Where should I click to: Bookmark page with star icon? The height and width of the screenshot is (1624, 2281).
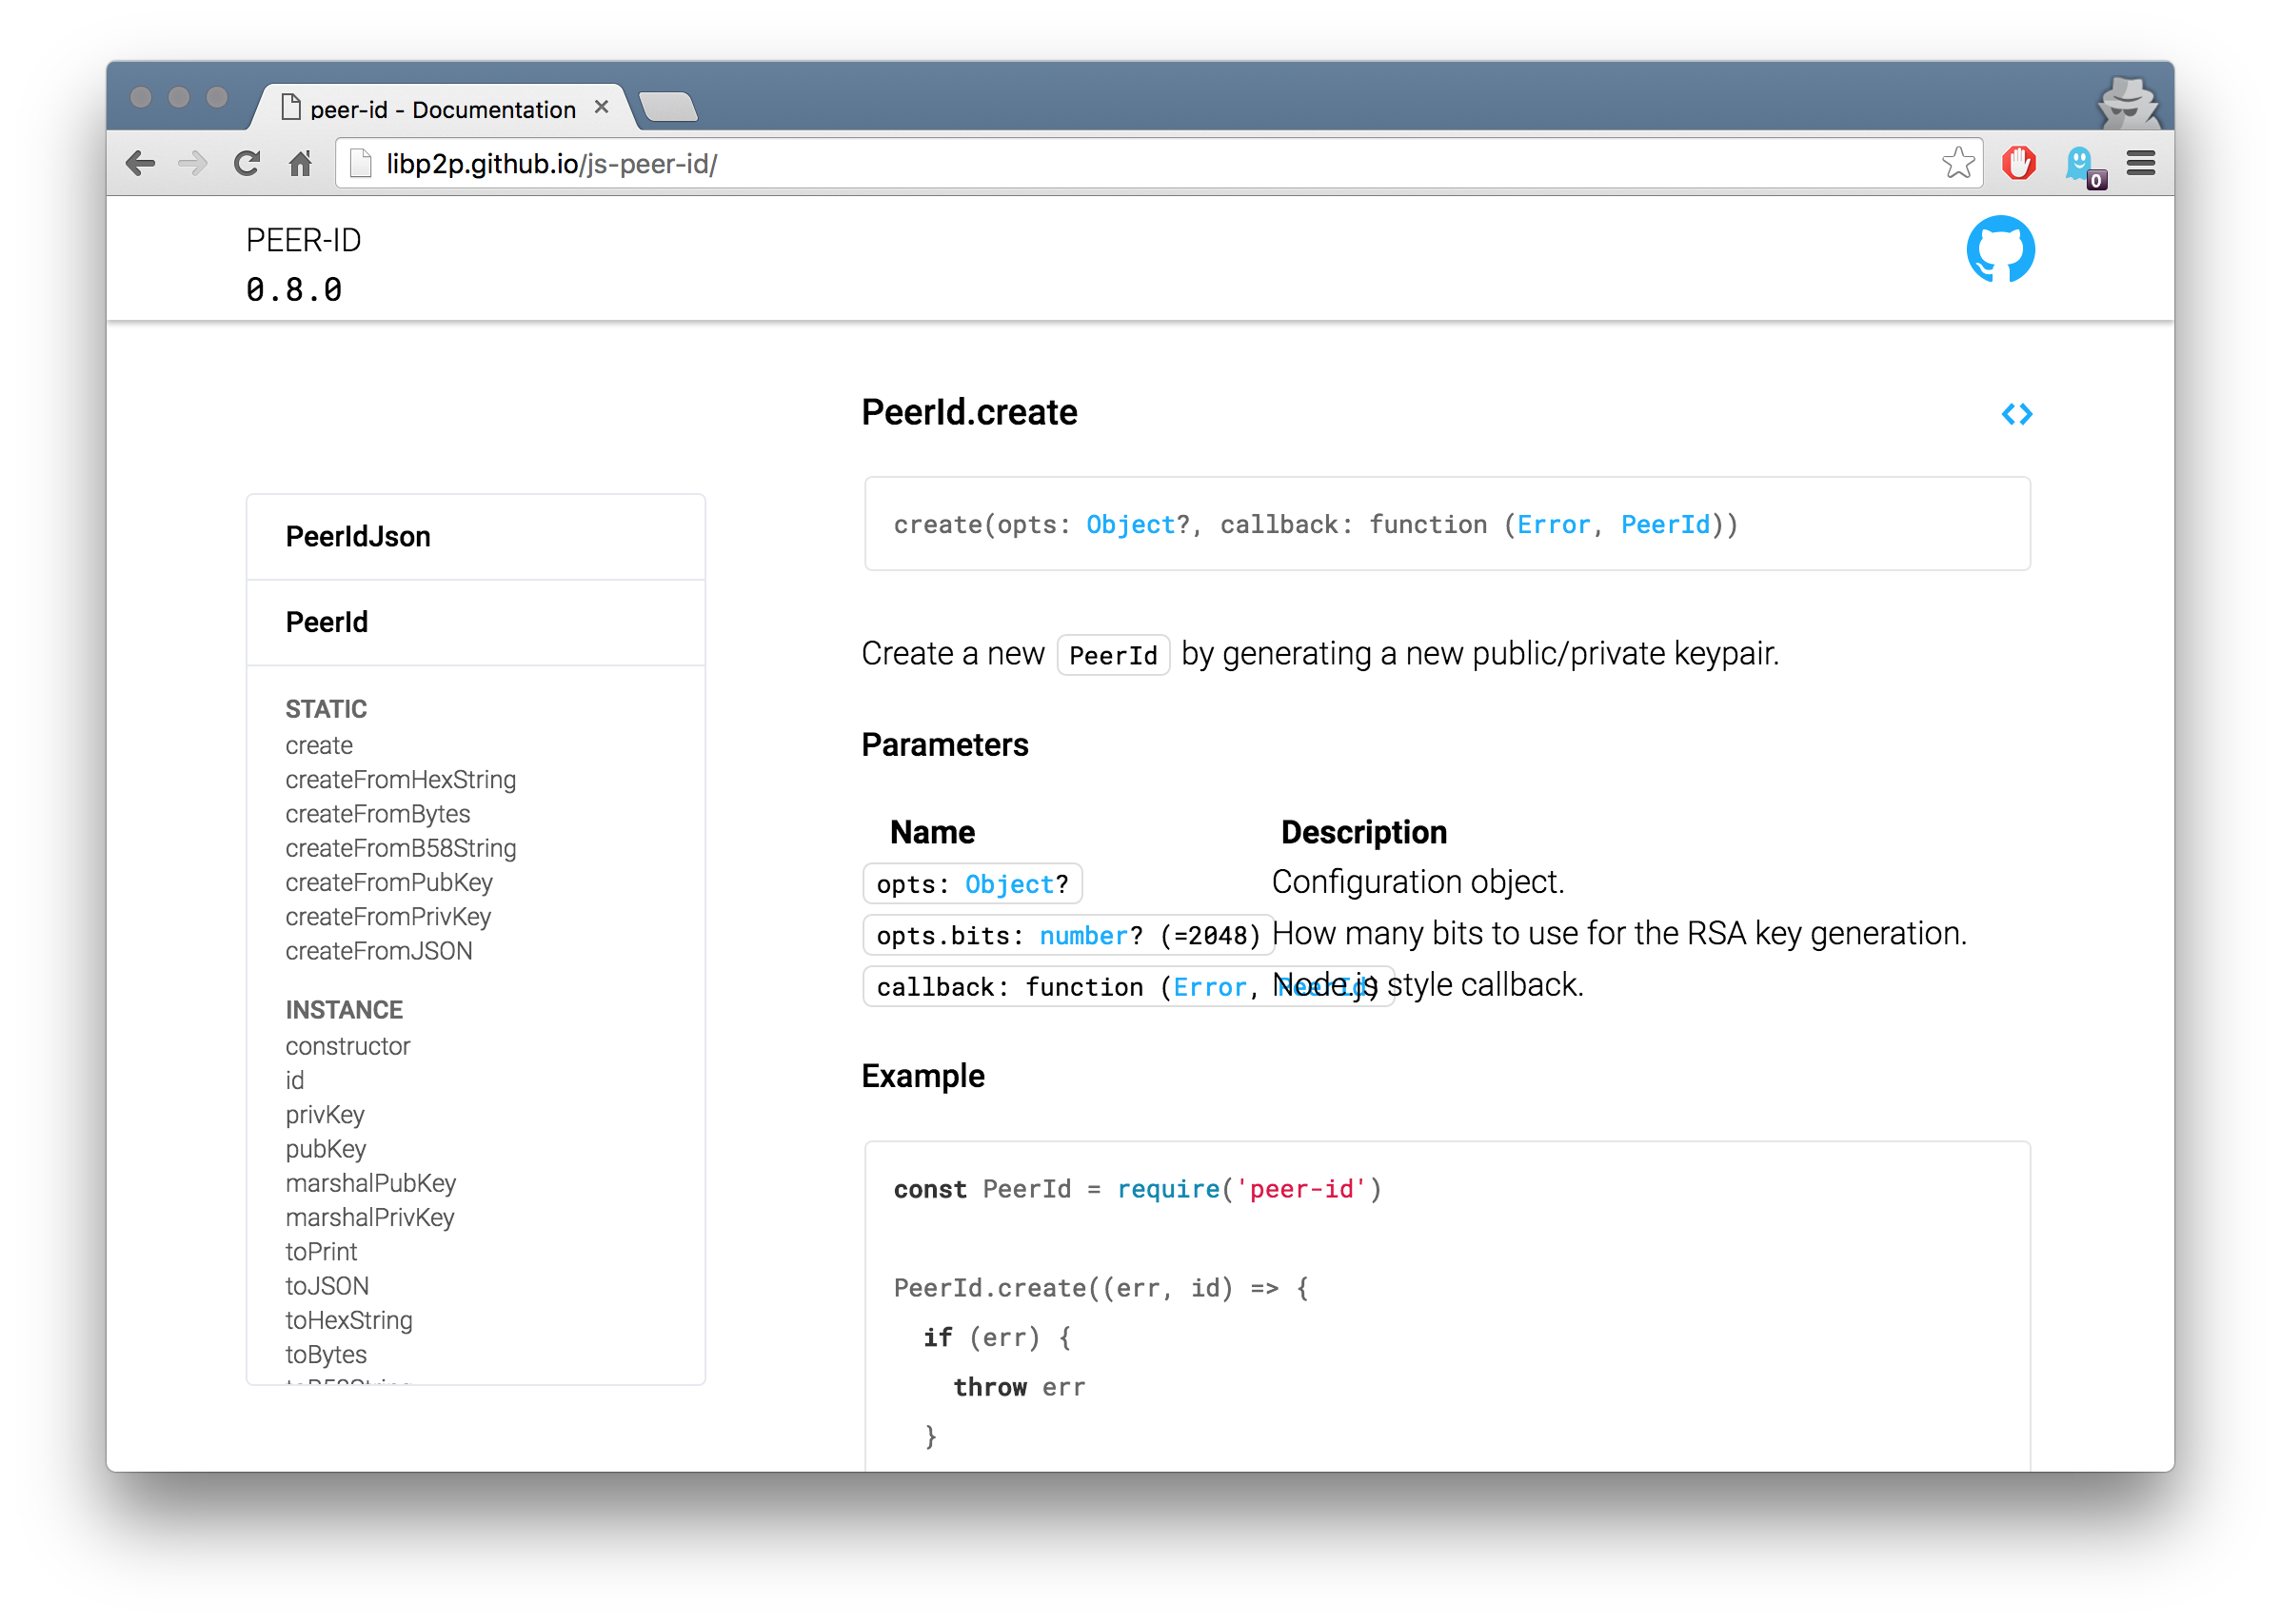click(x=1957, y=163)
